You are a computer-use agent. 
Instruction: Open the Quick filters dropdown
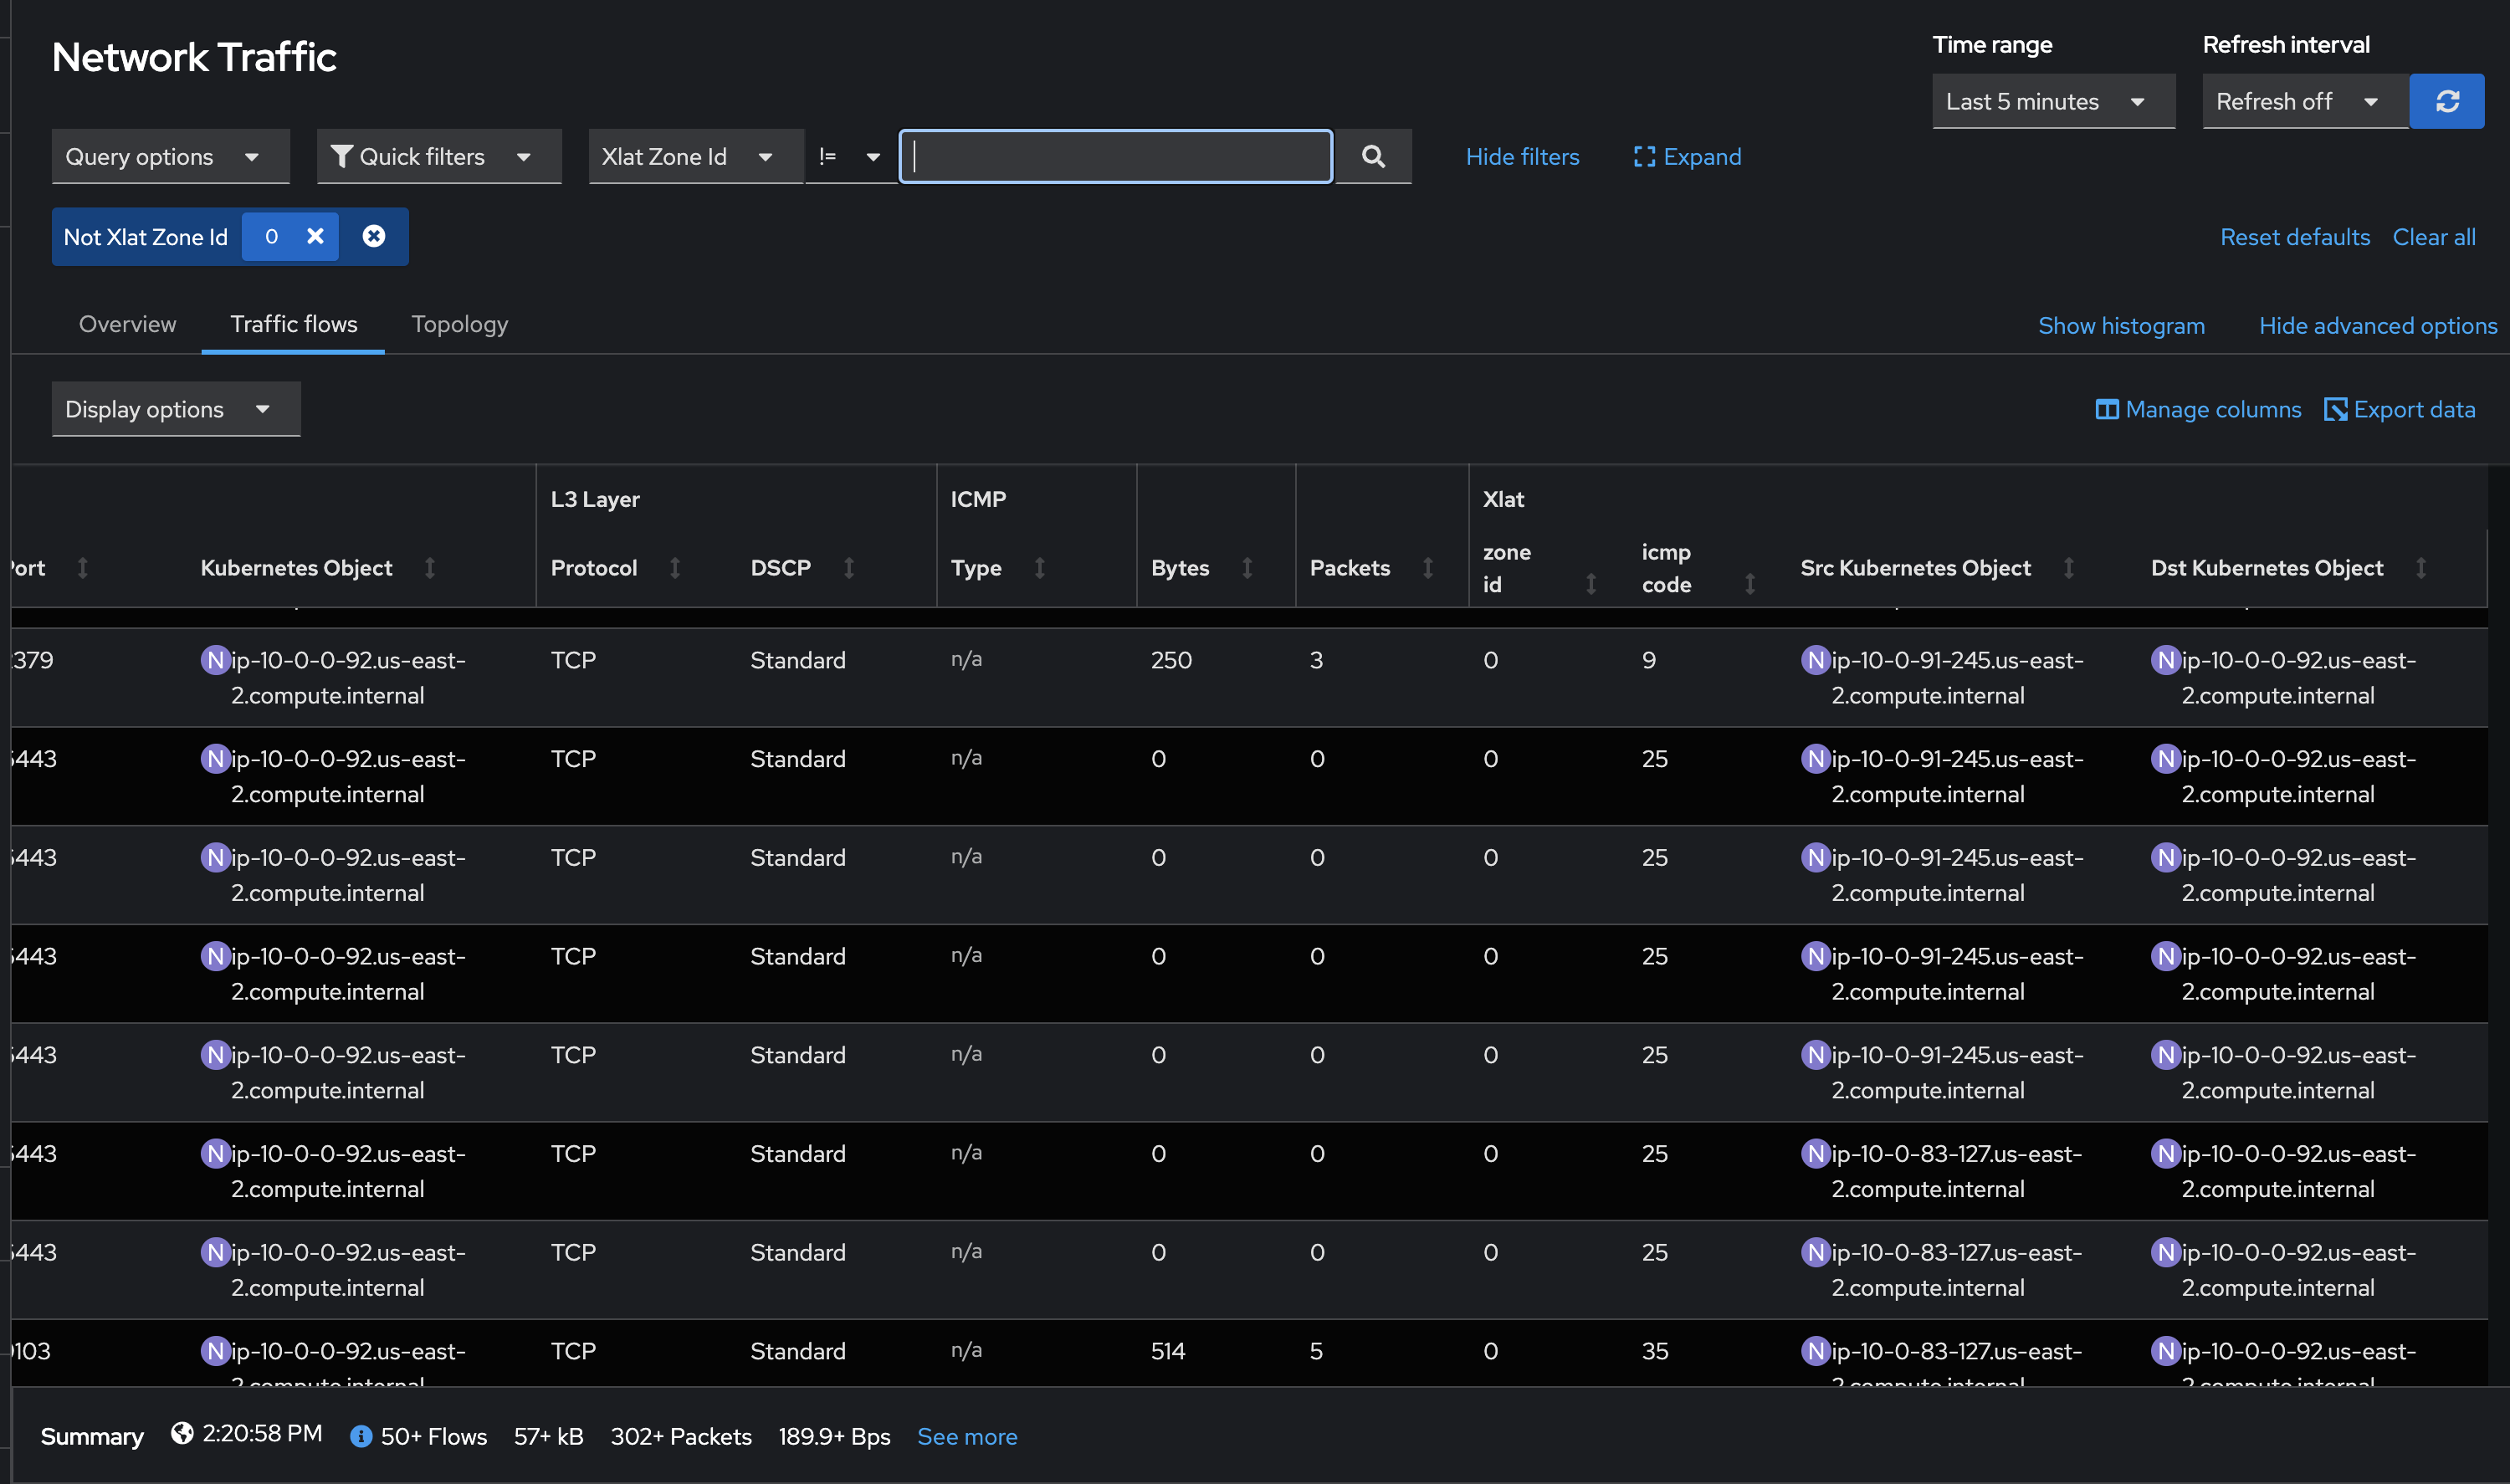(x=438, y=156)
